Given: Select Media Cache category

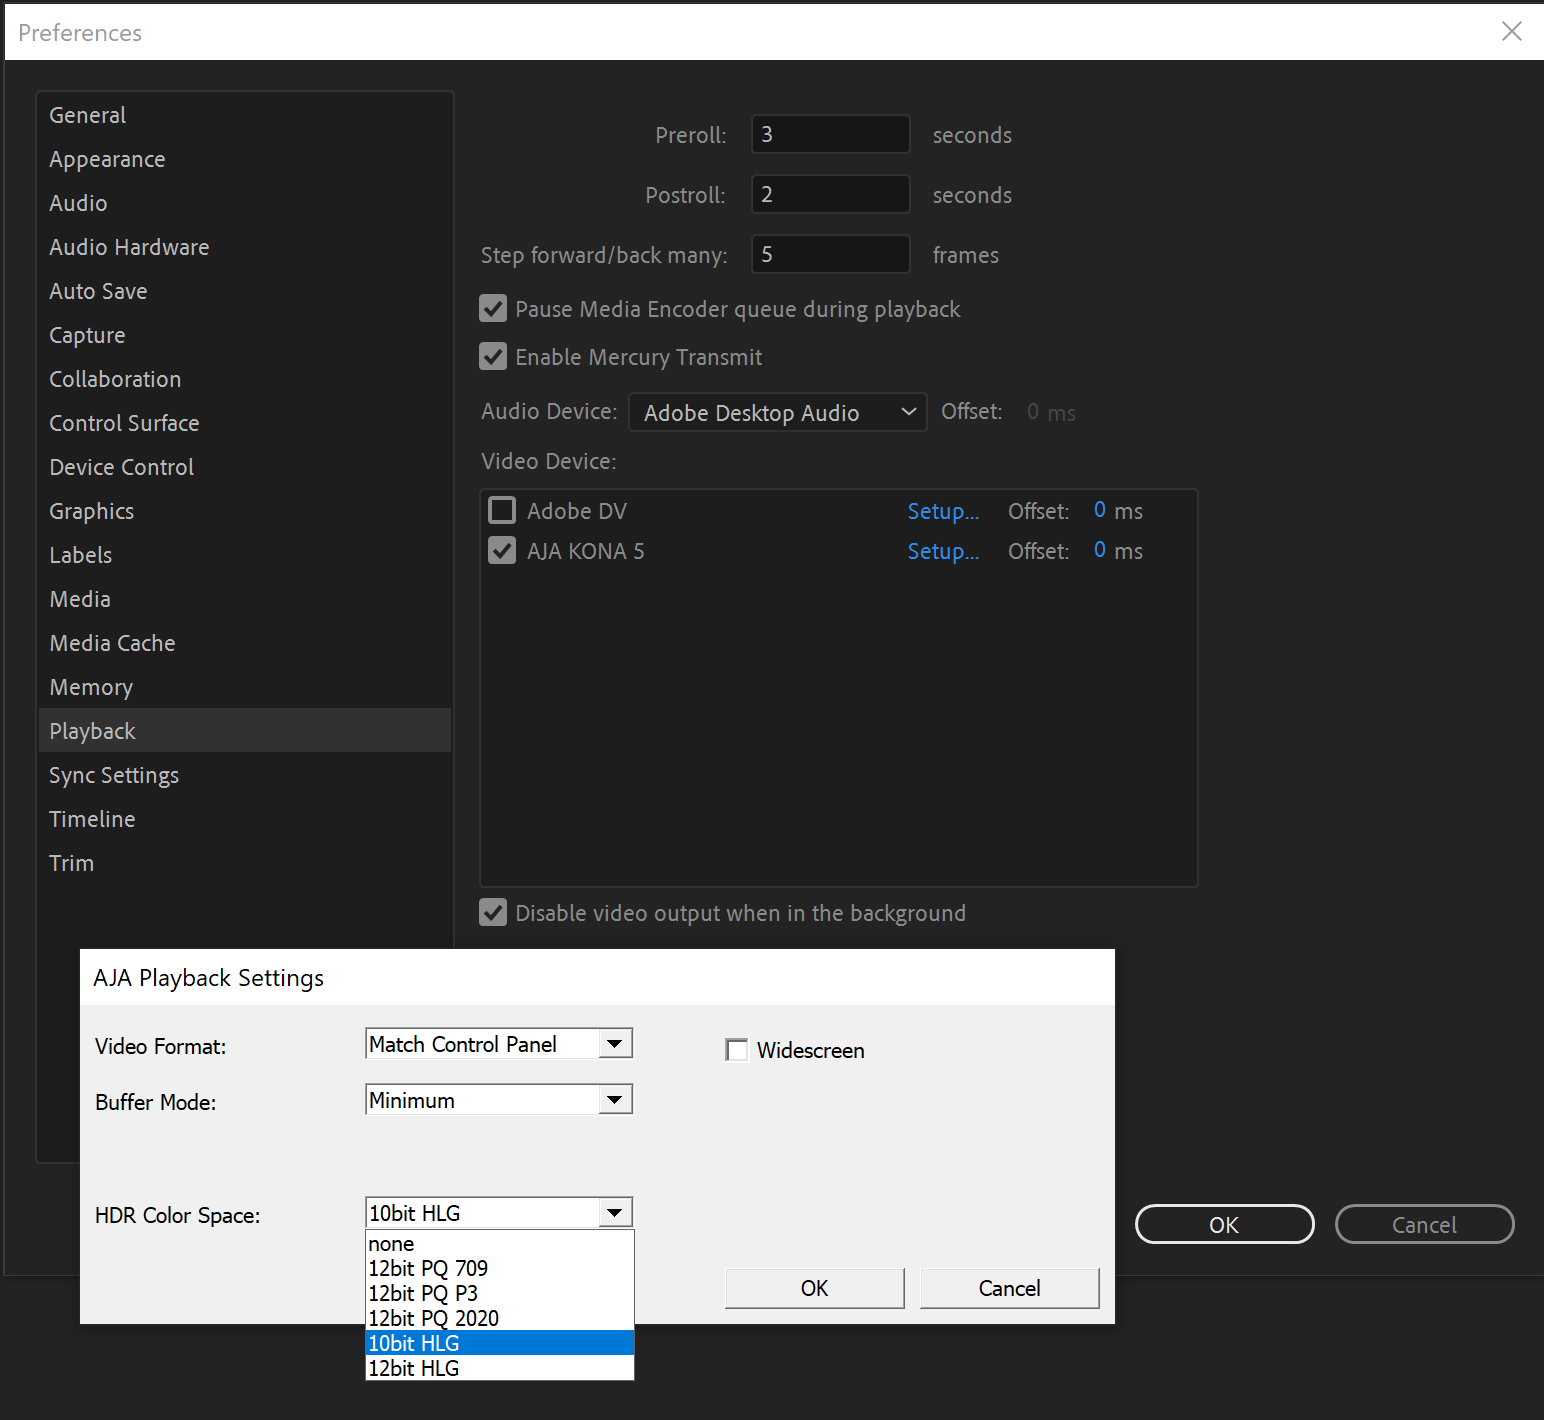Looking at the screenshot, I should pos(244,643).
